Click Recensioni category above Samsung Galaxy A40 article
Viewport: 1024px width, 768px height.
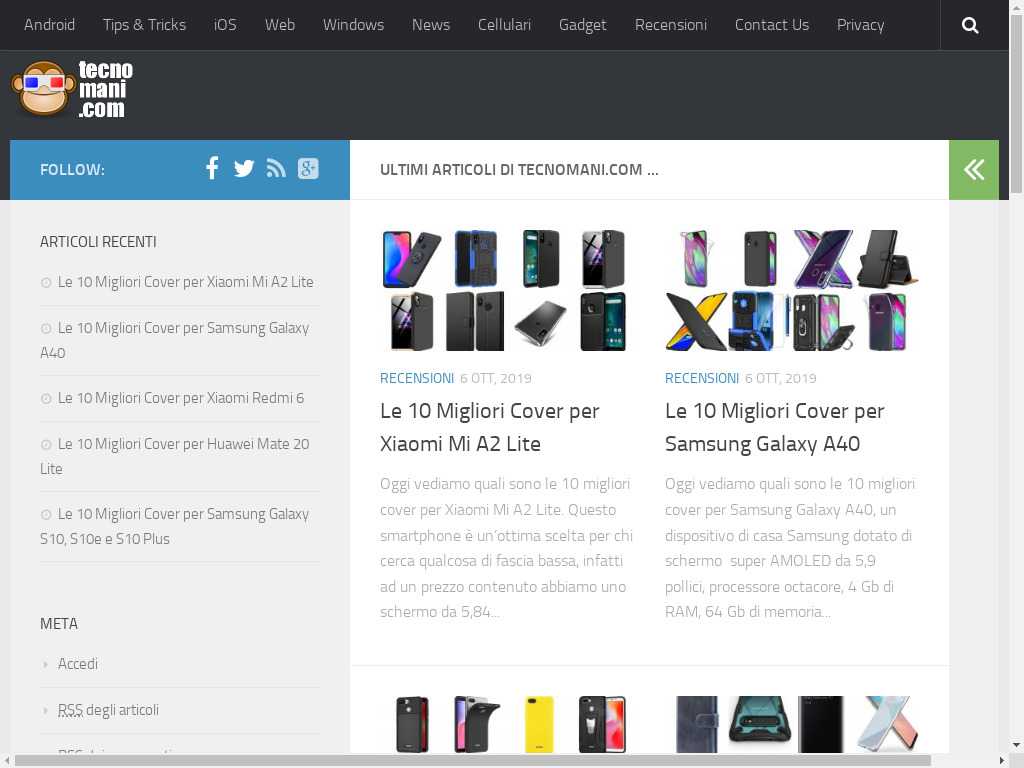coord(701,378)
